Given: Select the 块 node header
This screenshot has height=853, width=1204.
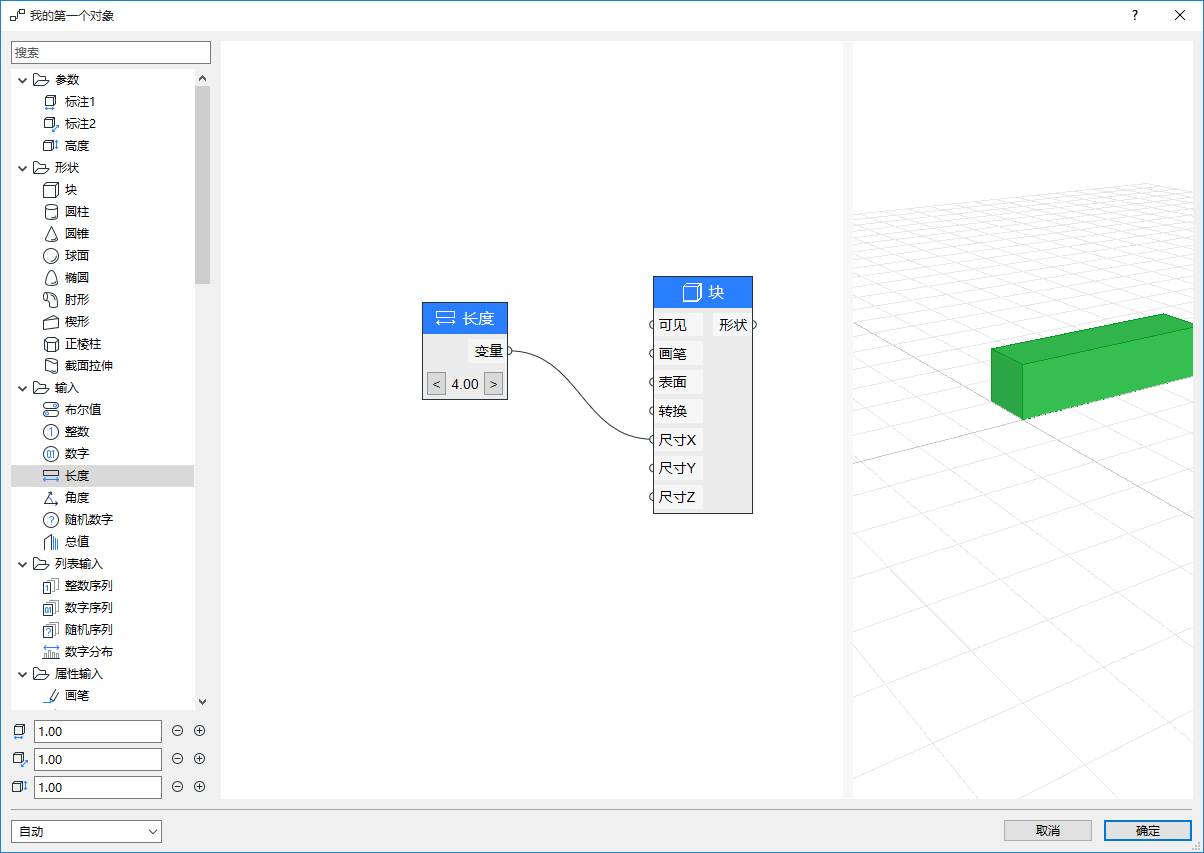Looking at the screenshot, I should [x=703, y=293].
